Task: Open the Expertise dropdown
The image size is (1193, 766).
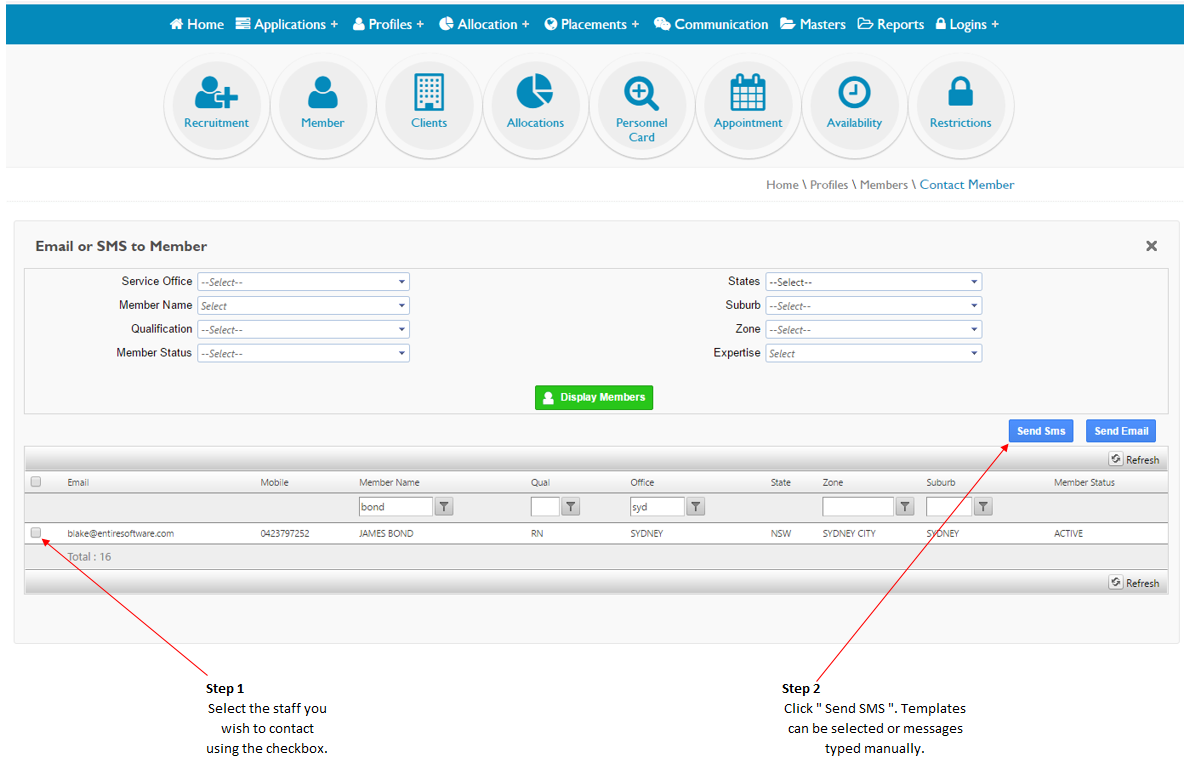Action: [x=873, y=353]
